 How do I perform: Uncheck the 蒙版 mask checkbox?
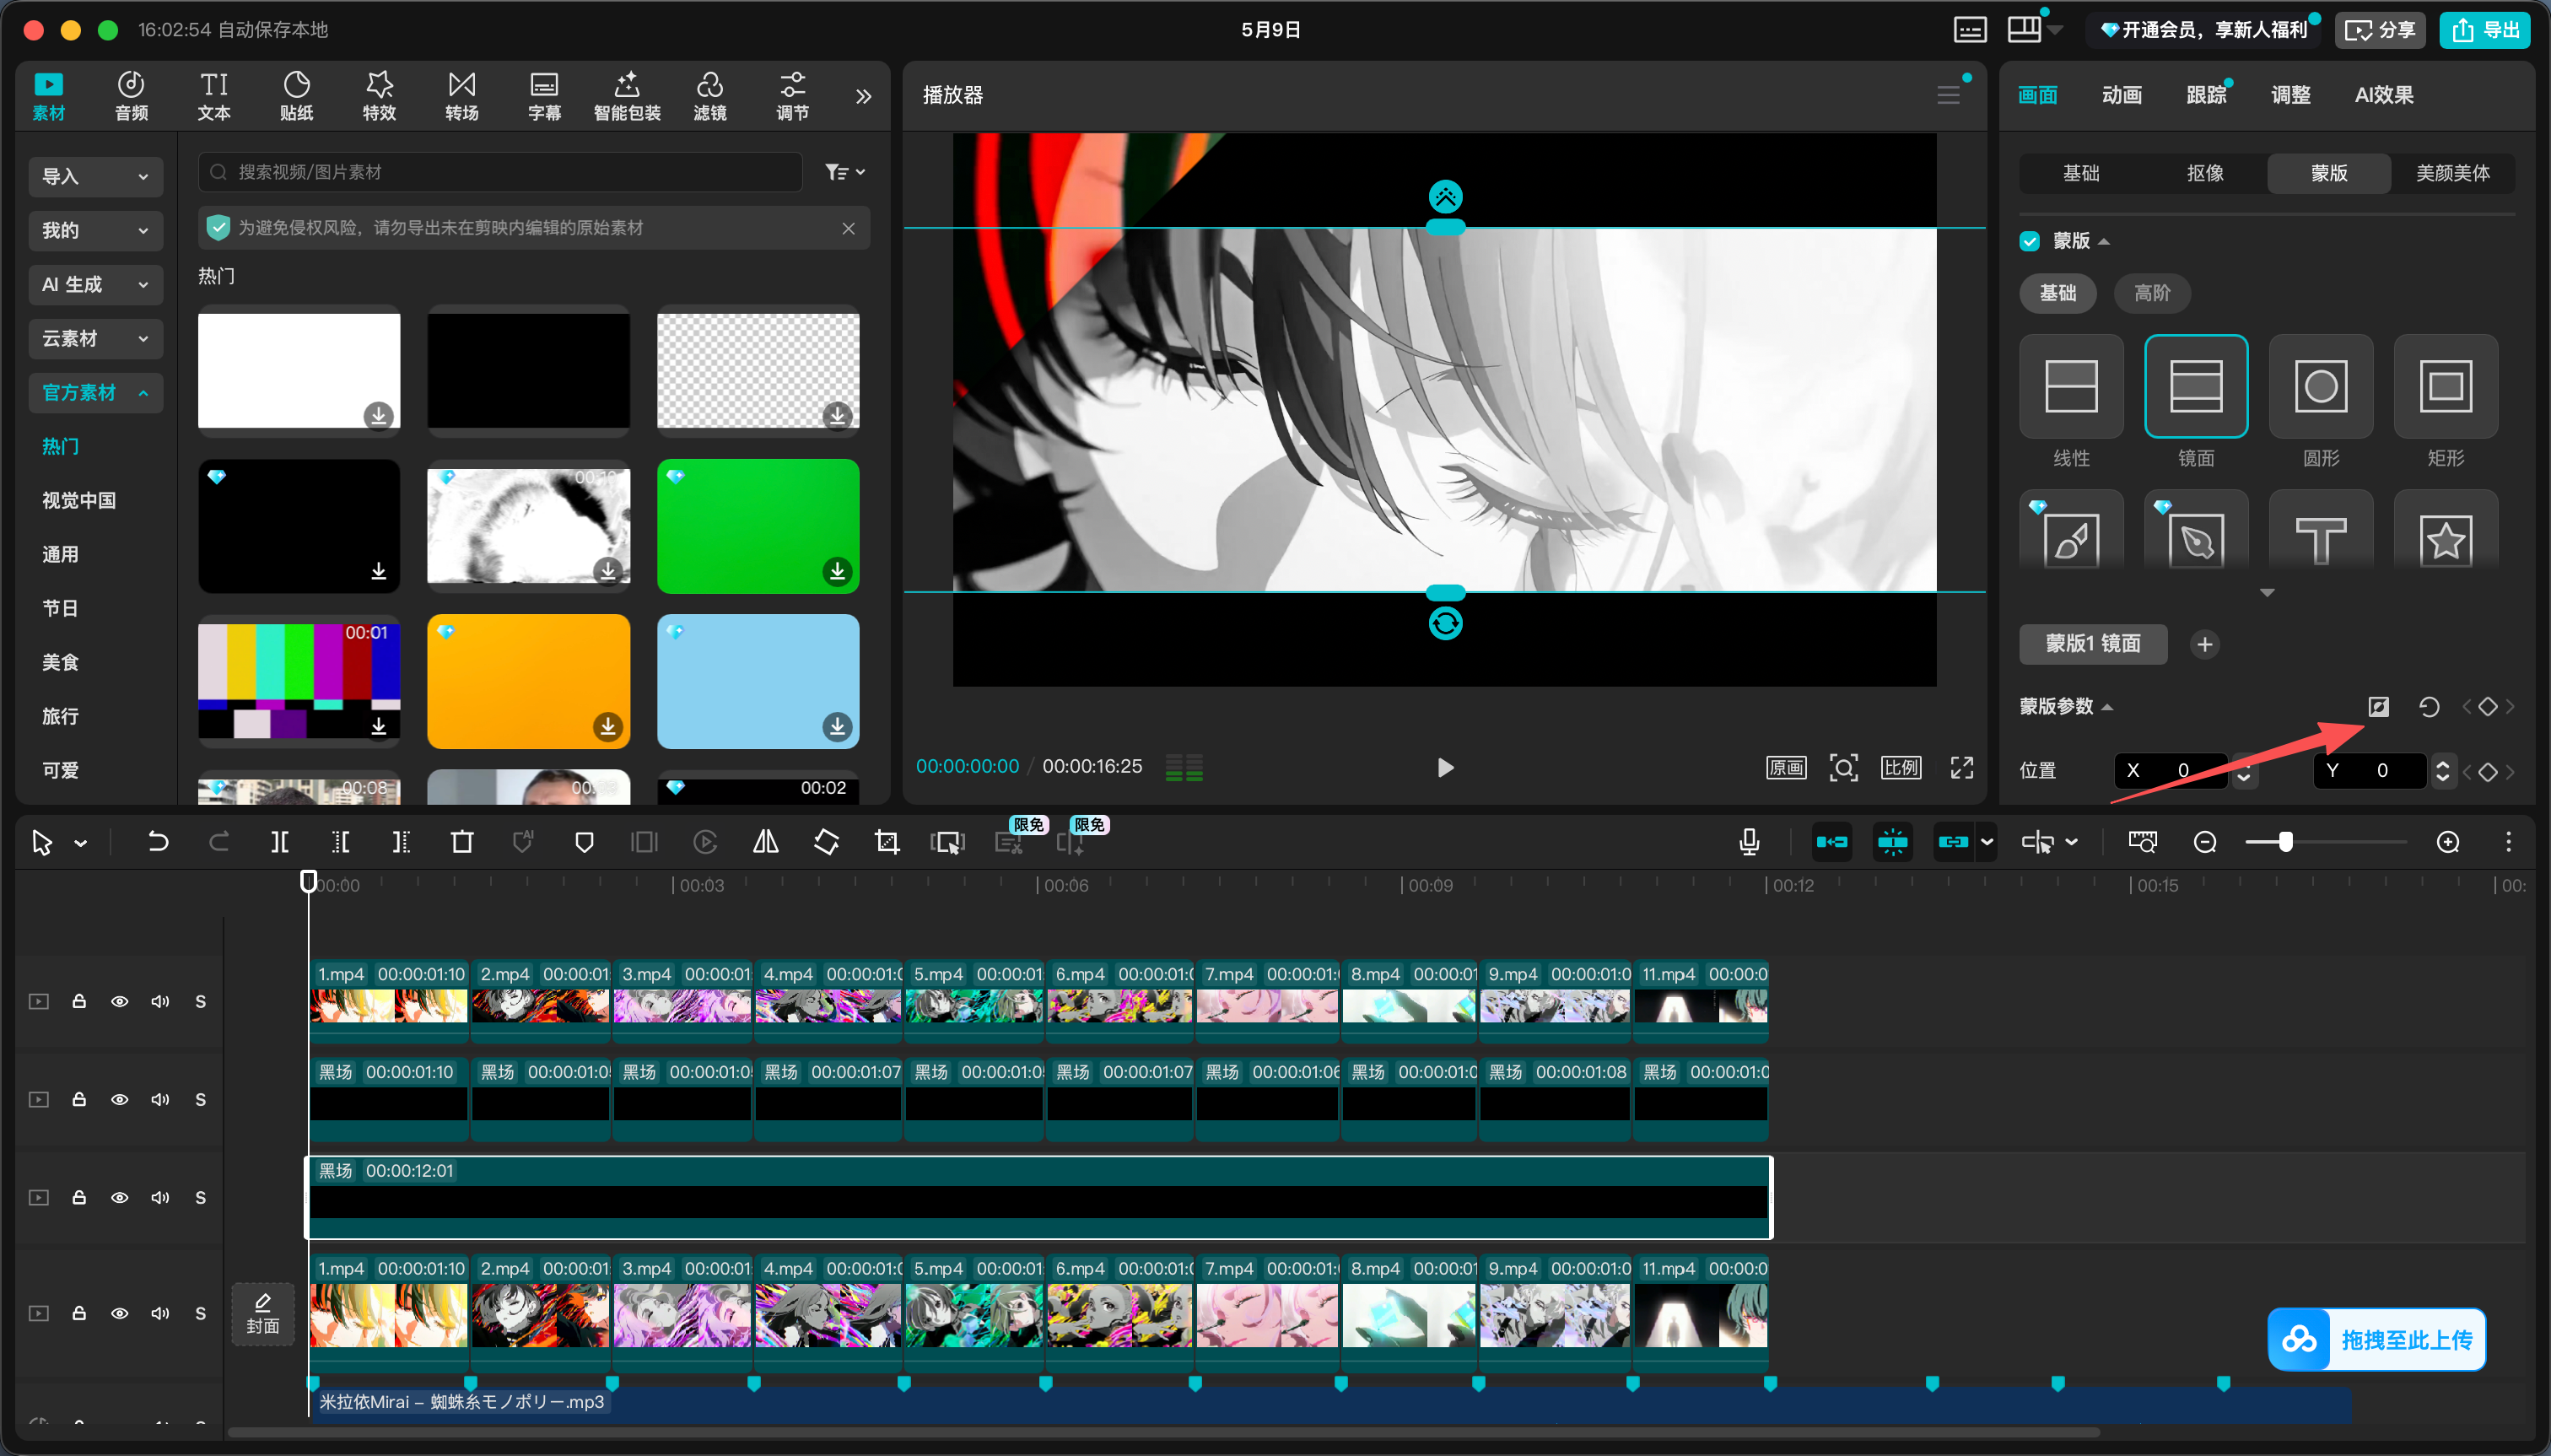pyautogui.click(x=2030, y=241)
